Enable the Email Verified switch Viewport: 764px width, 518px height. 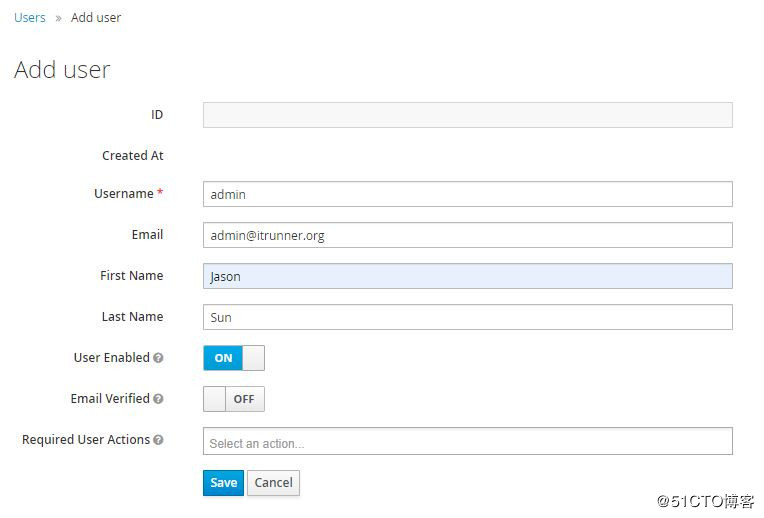tap(234, 399)
